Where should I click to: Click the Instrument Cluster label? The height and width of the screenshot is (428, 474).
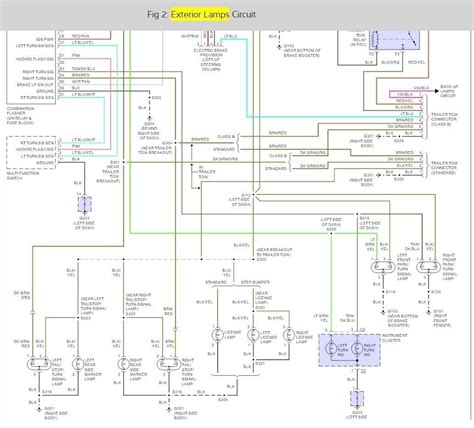tap(395, 338)
